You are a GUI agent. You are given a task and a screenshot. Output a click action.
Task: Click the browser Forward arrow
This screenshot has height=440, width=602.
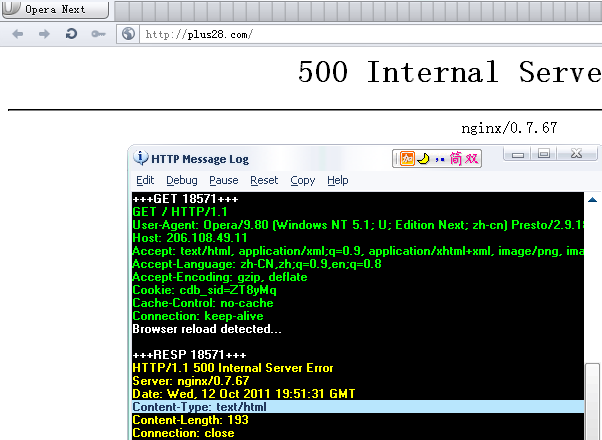pyautogui.click(x=44, y=34)
